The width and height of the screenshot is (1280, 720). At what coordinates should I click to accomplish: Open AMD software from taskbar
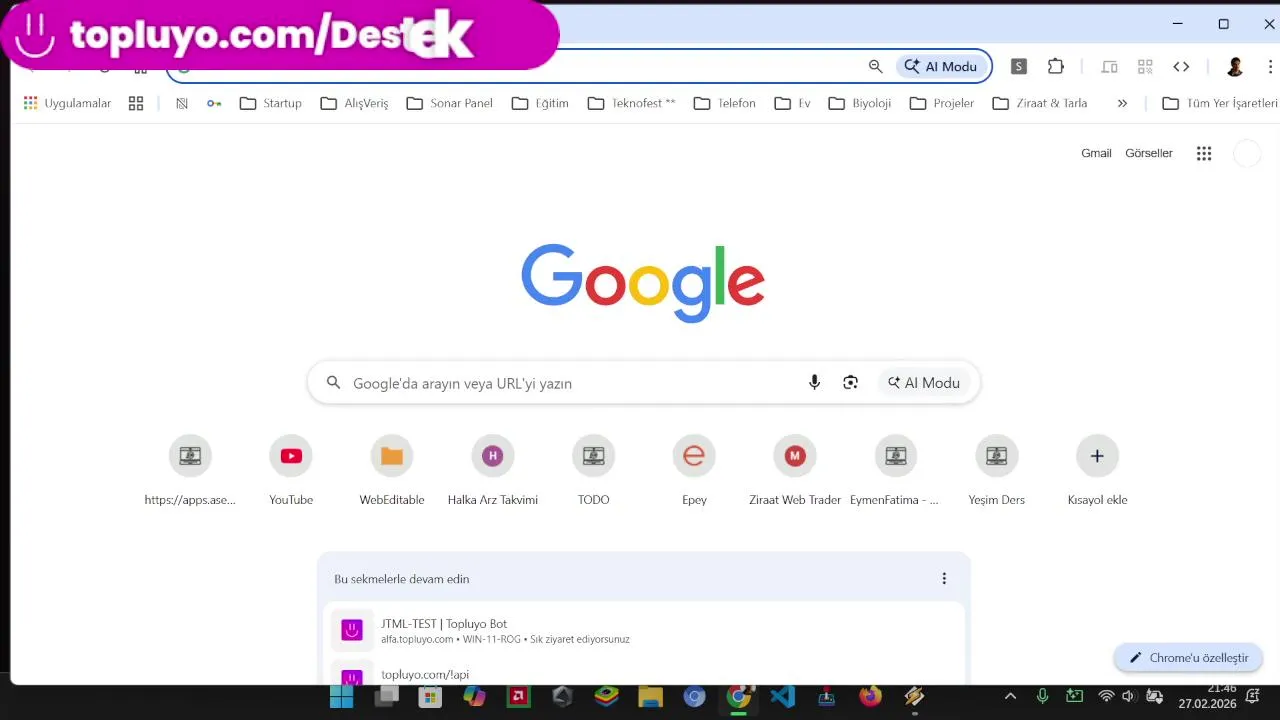pyautogui.click(x=518, y=697)
